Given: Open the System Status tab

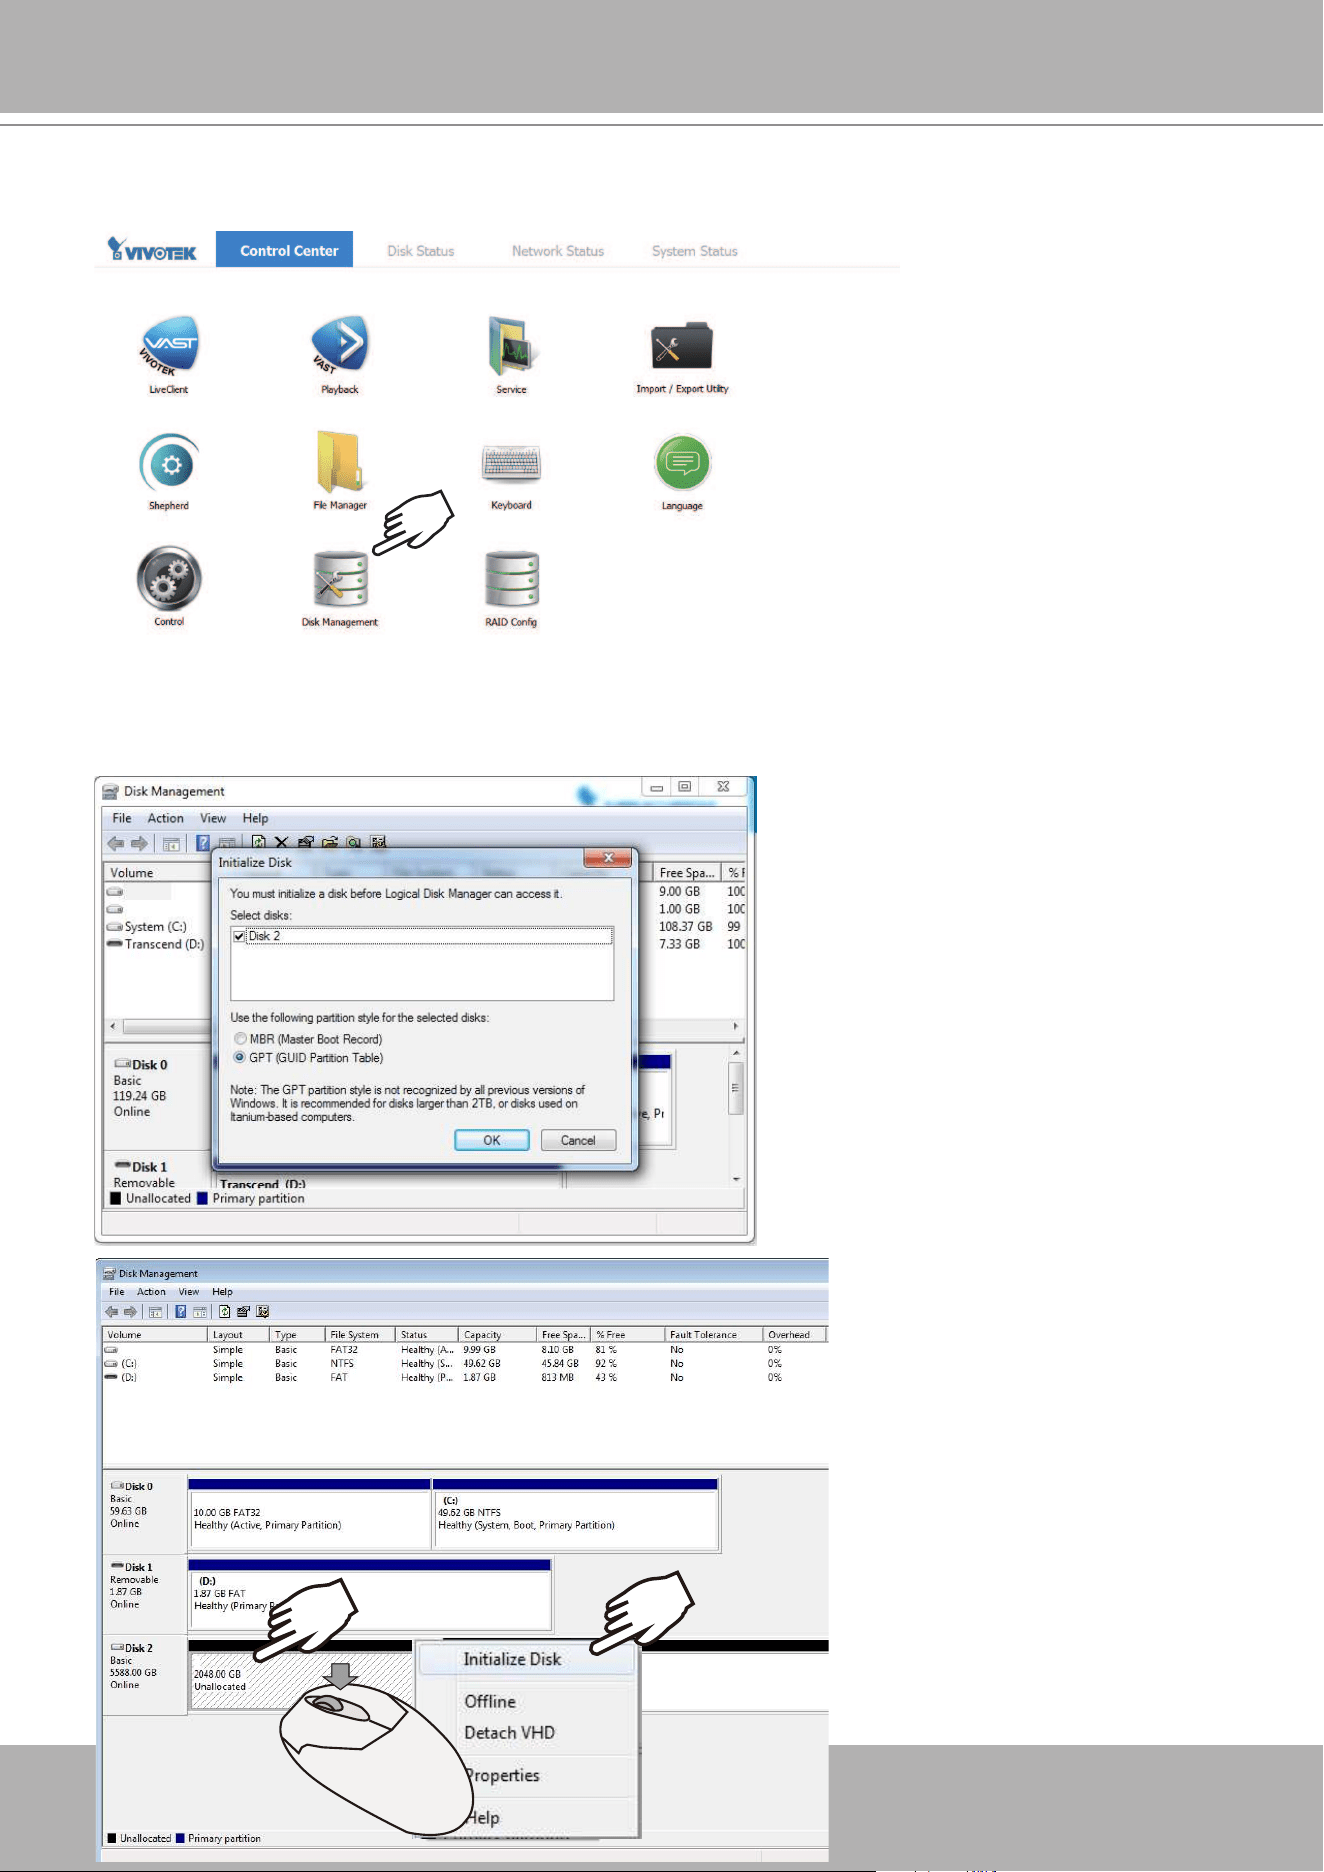Looking at the screenshot, I should pos(695,251).
